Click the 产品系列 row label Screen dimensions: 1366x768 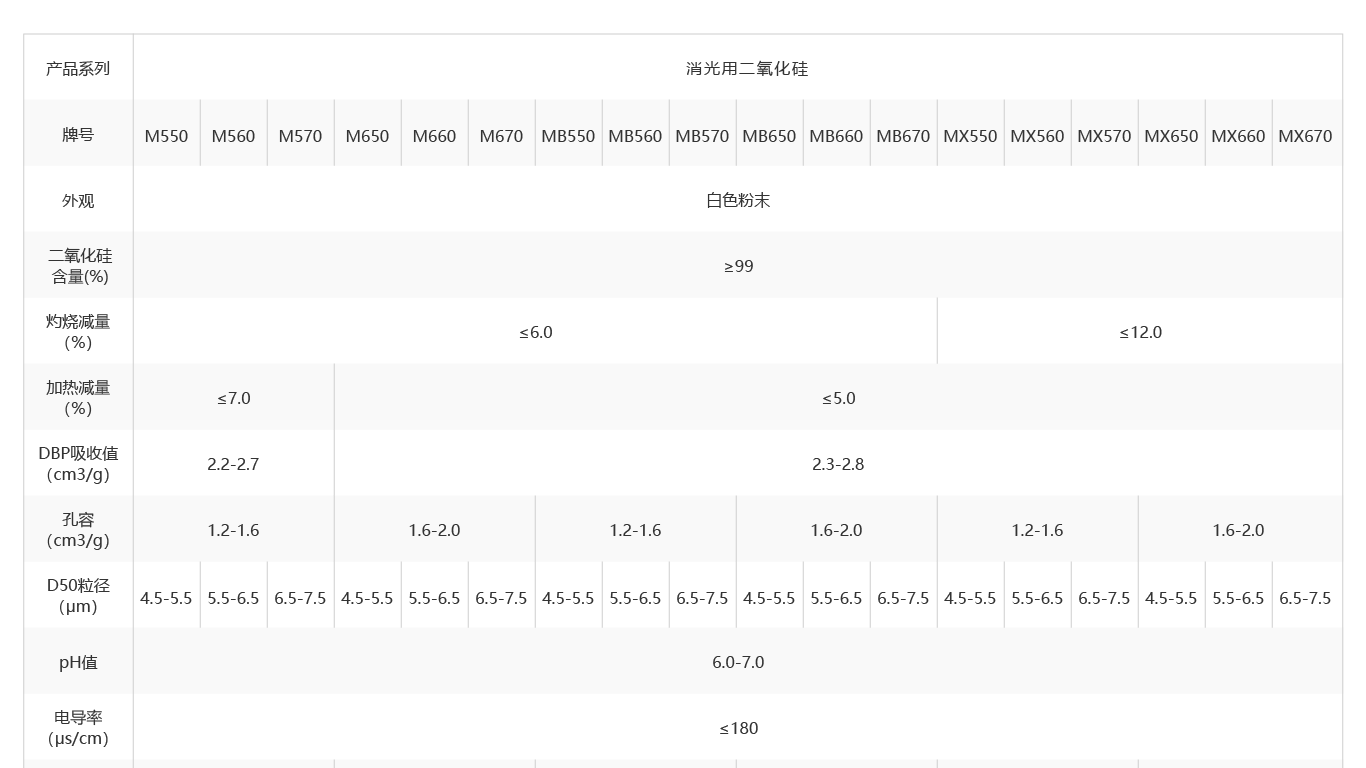tap(78, 69)
